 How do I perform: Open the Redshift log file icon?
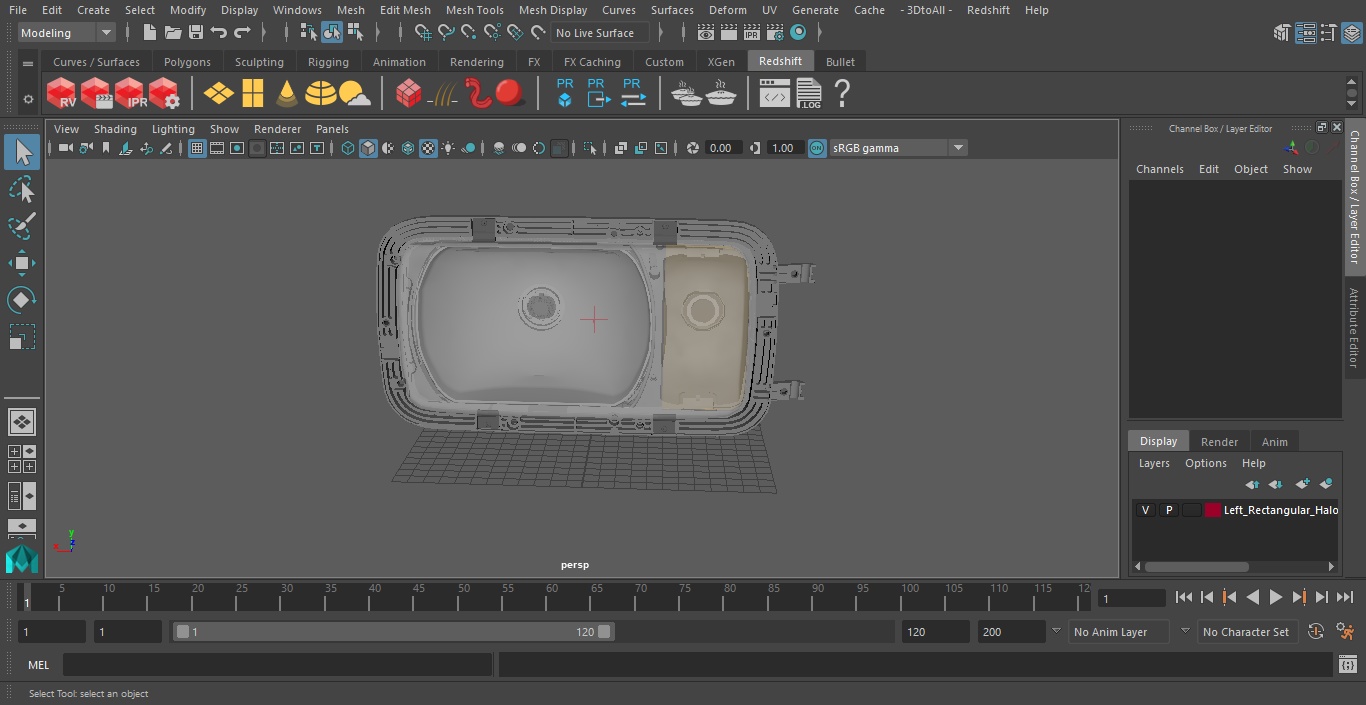point(808,93)
